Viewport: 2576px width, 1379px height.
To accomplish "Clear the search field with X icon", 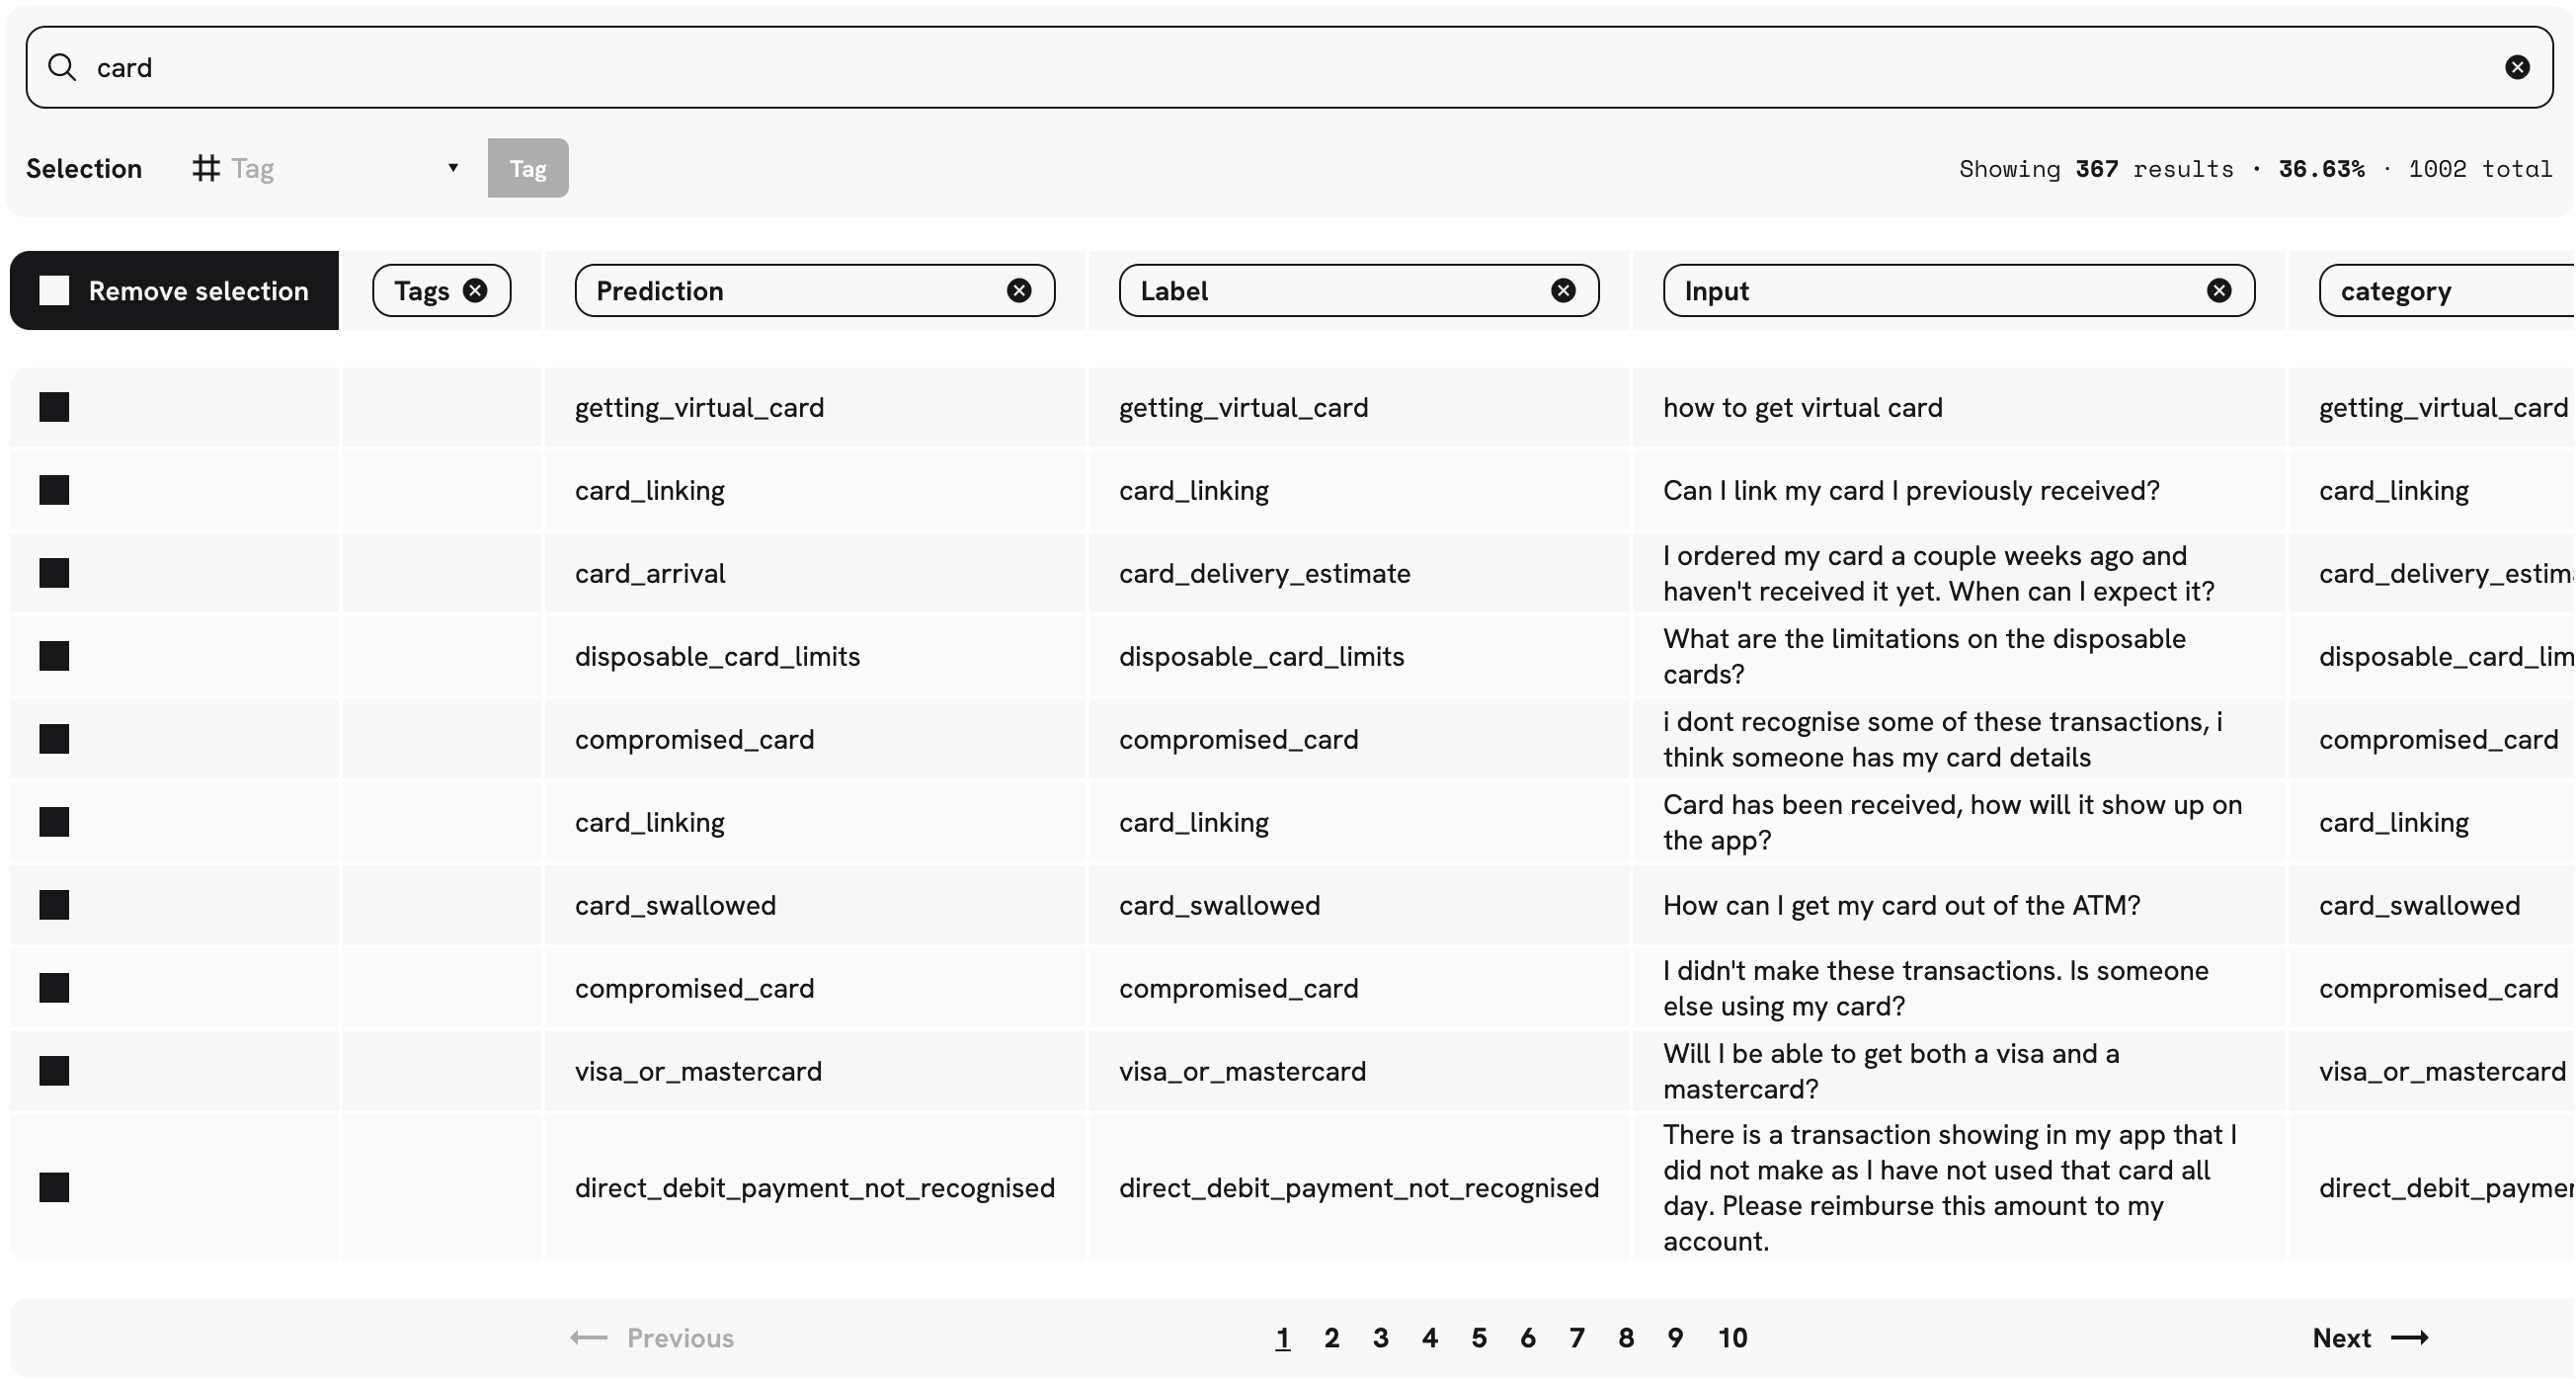I will coord(2516,67).
